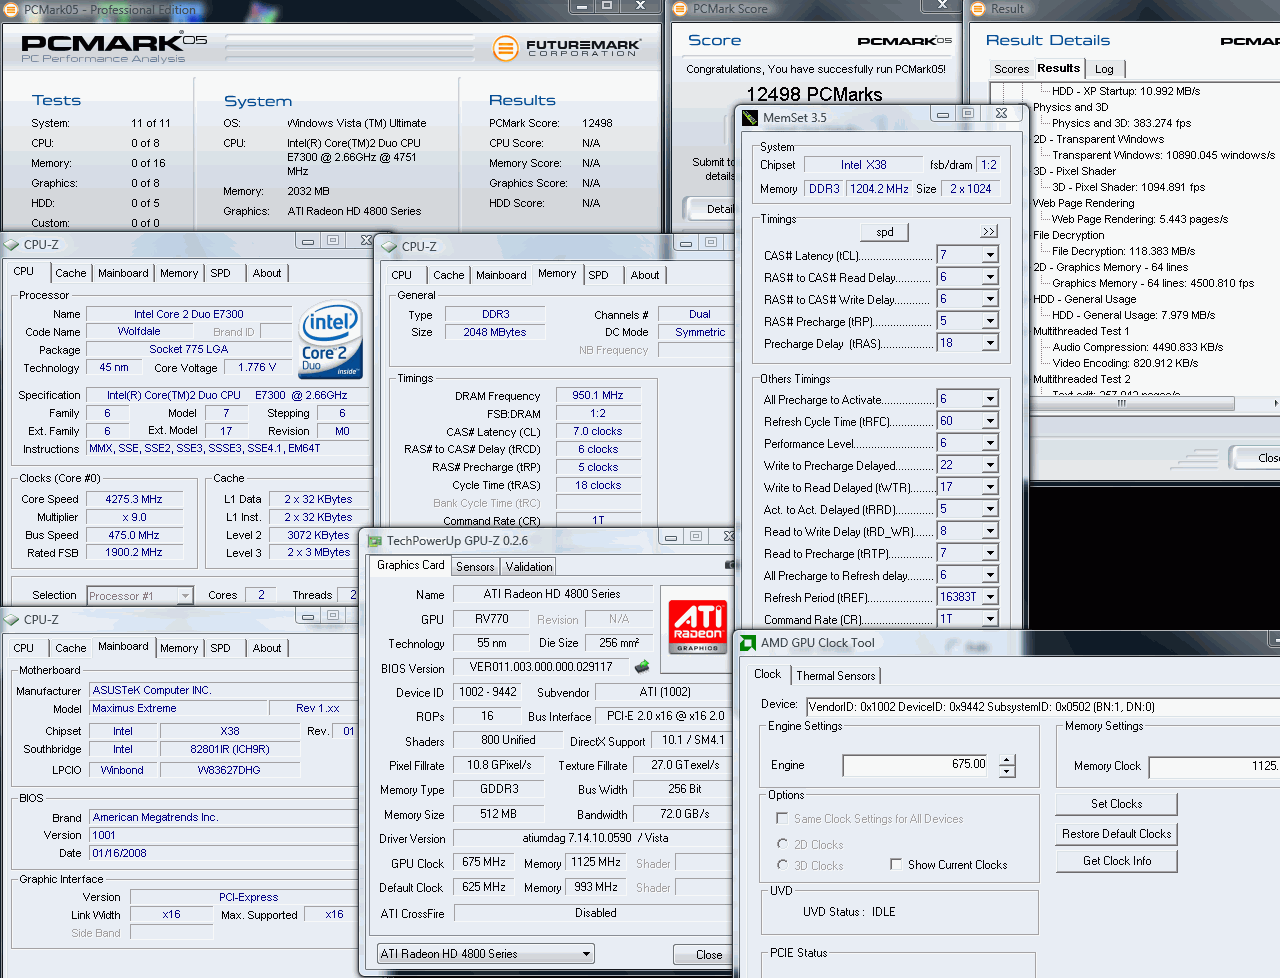Screen dimensions: 1280x978
Task: Switch to Sensors tab in GPU-Z
Action: (475, 567)
